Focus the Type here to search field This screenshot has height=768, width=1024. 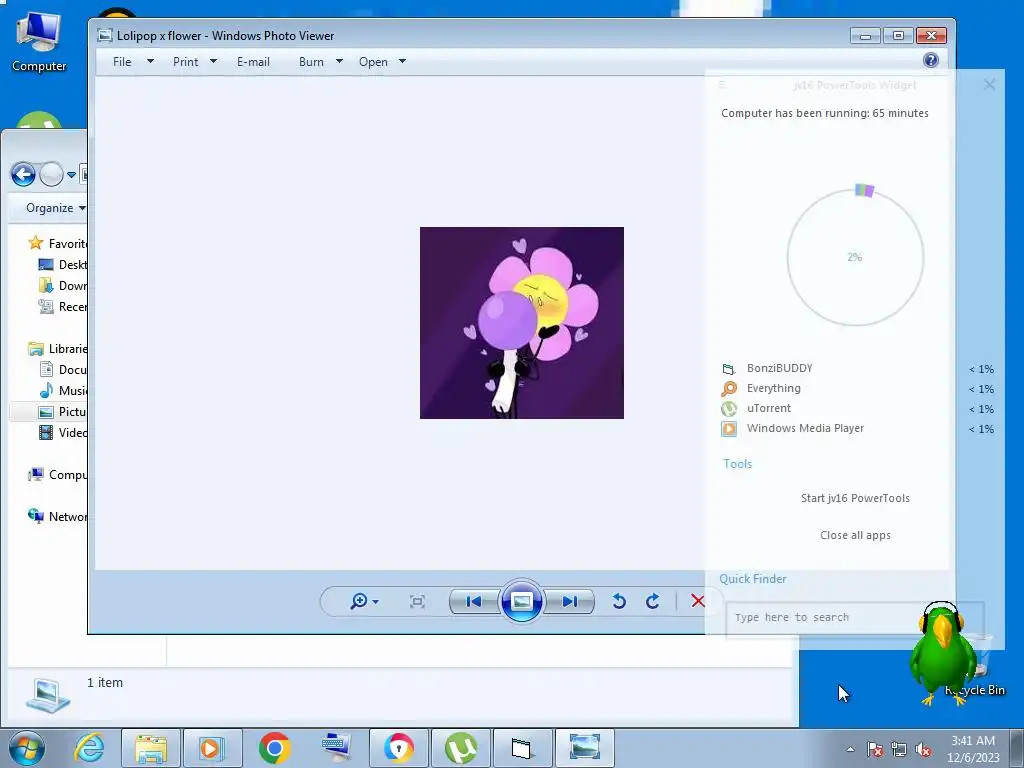tap(855, 618)
